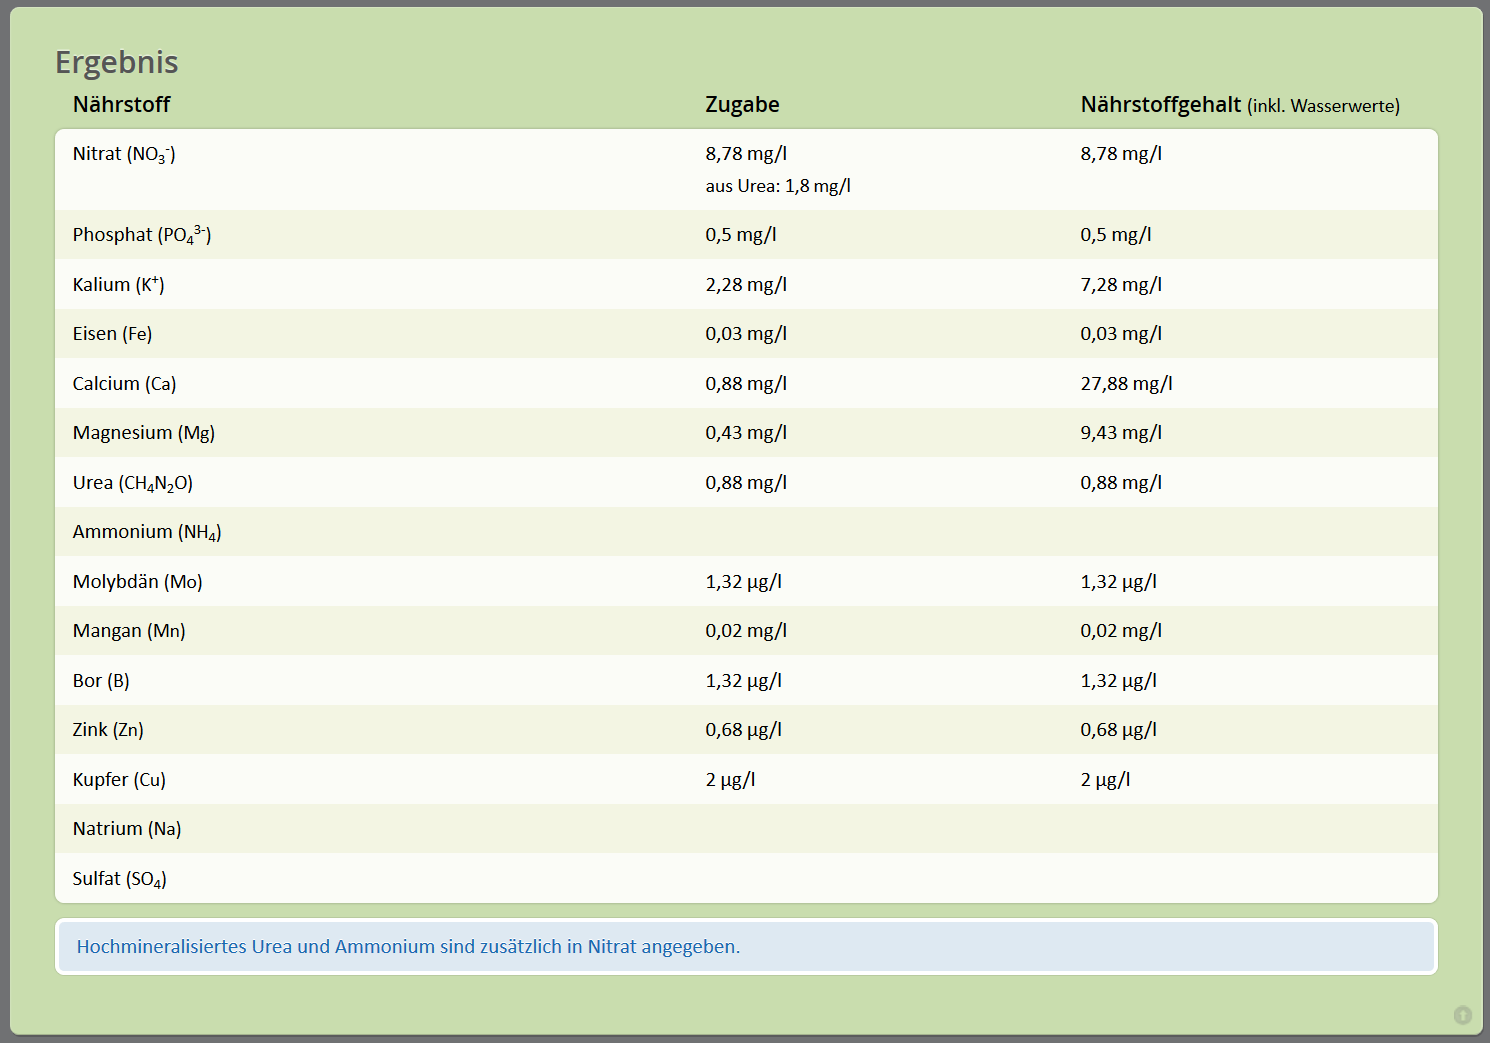
Task: Select the Molybdän (Mo) row label
Action: pyautogui.click(x=137, y=582)
